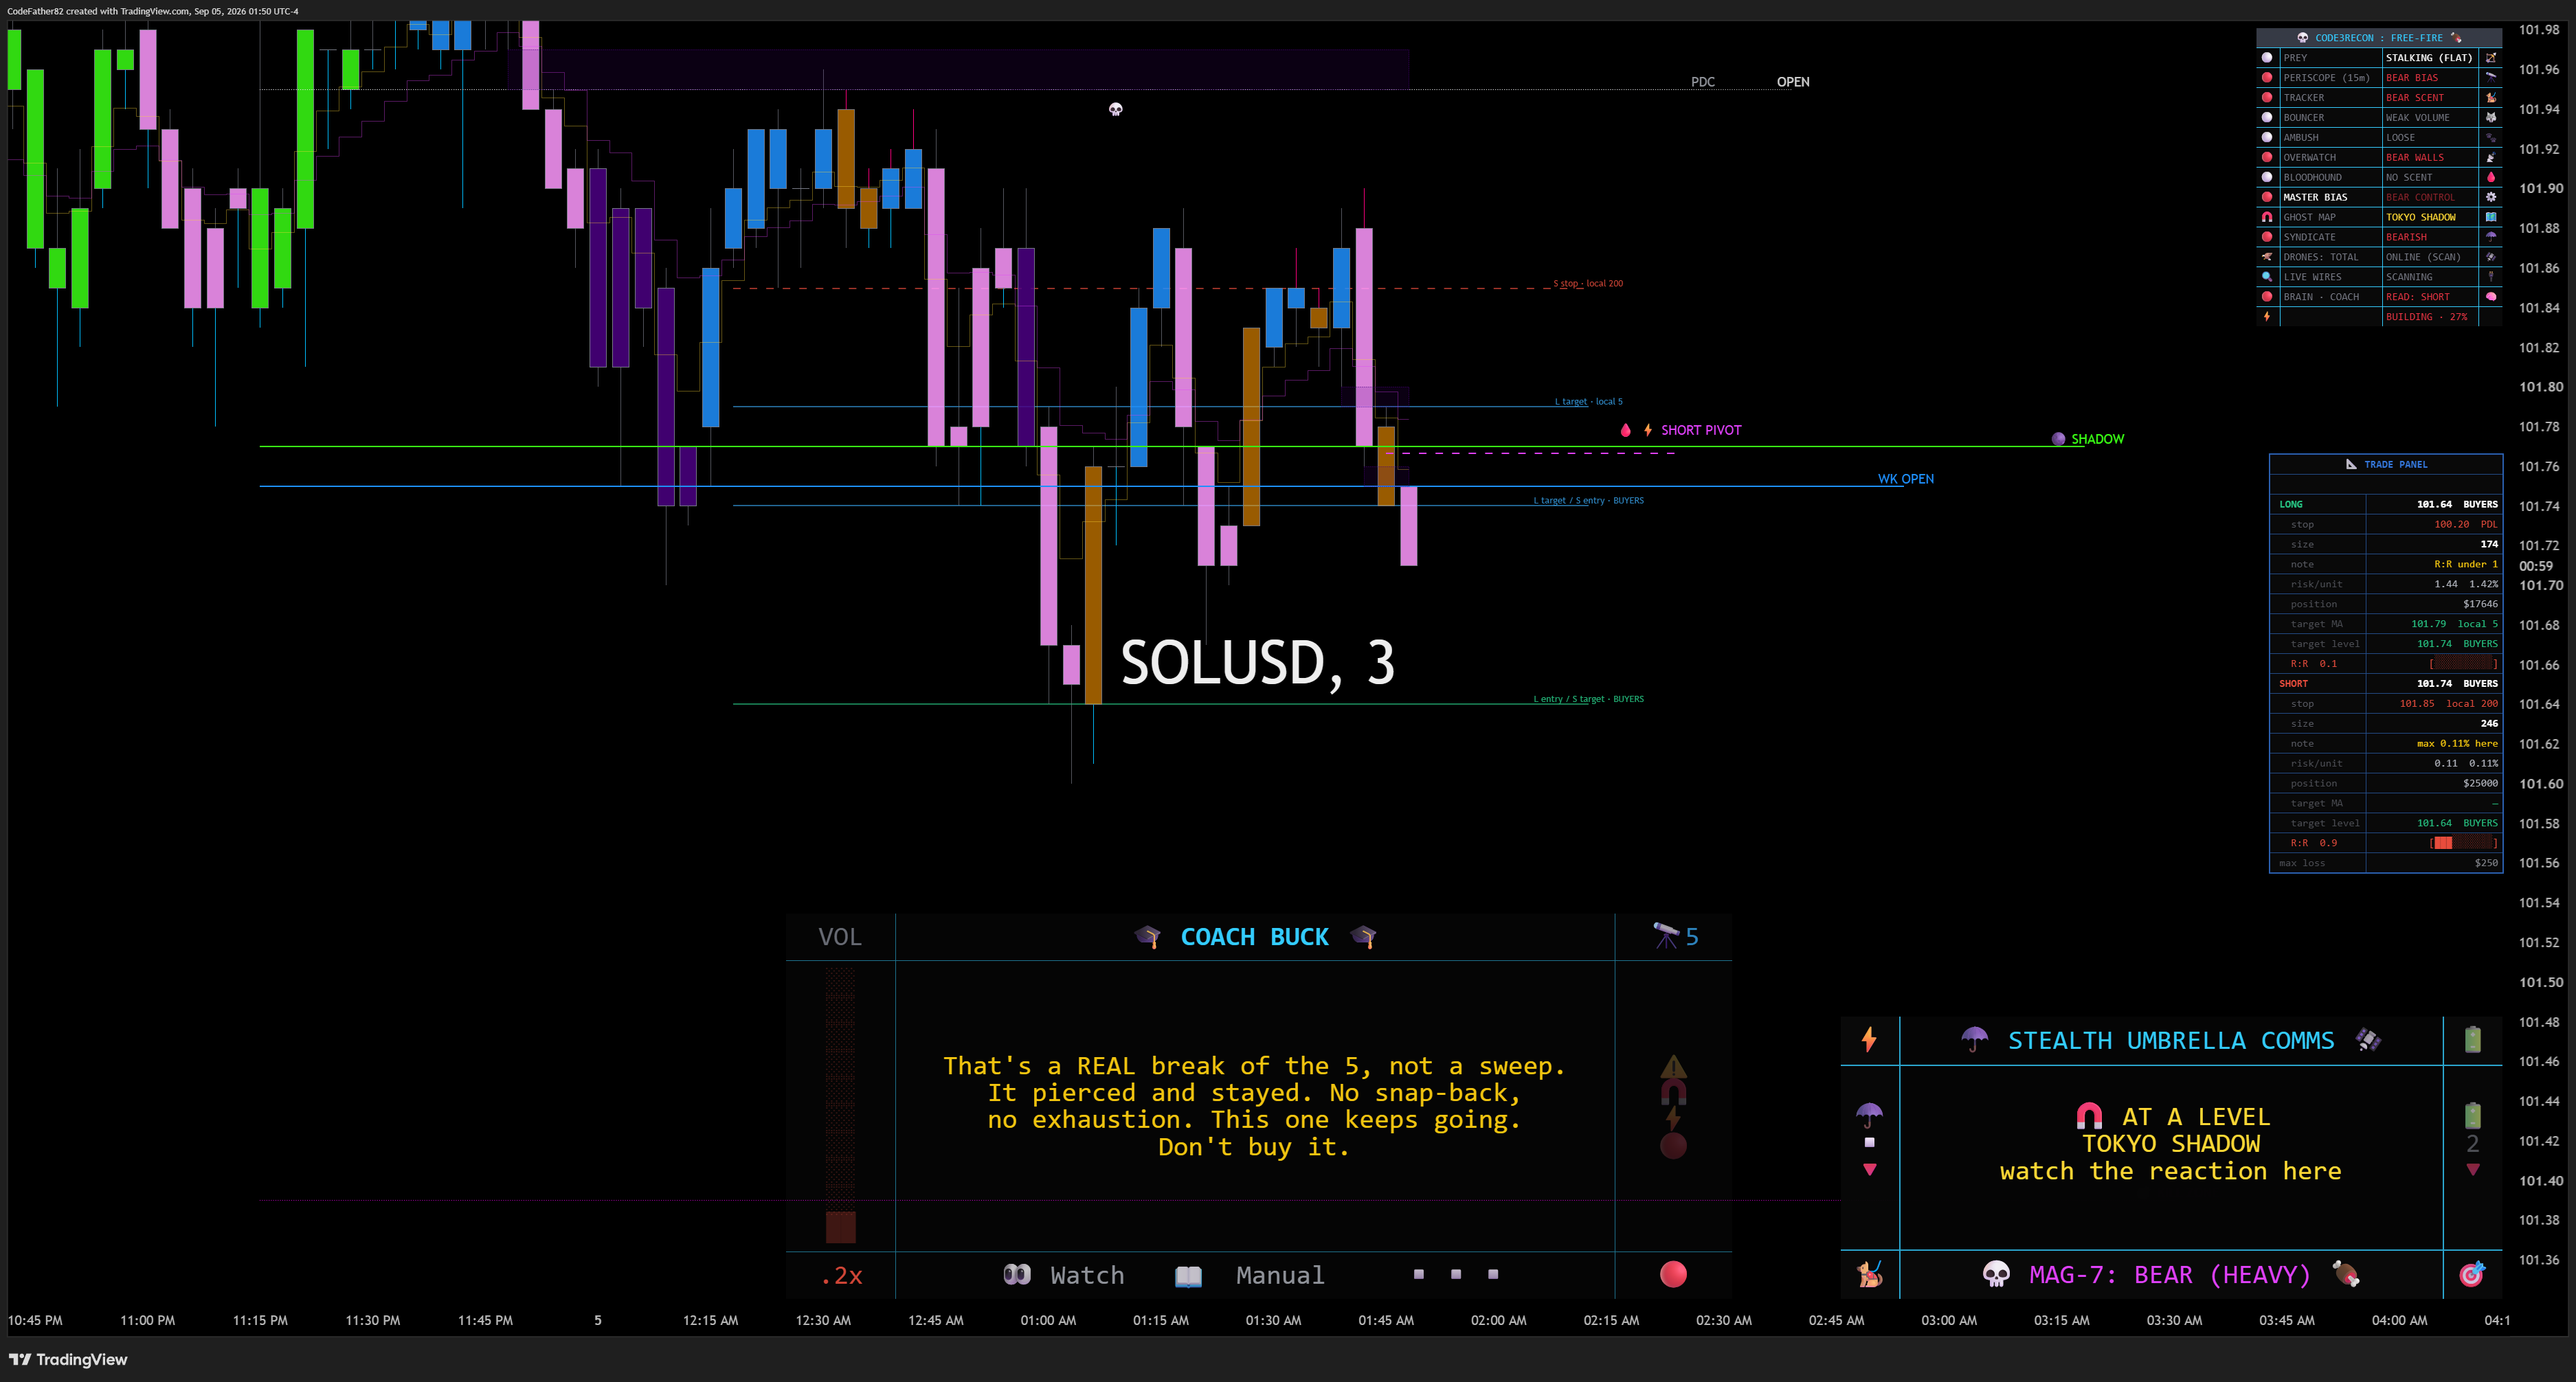Click the triangle icon beside TRADE PANEL title
2576x1382 pixels.
2351,464
